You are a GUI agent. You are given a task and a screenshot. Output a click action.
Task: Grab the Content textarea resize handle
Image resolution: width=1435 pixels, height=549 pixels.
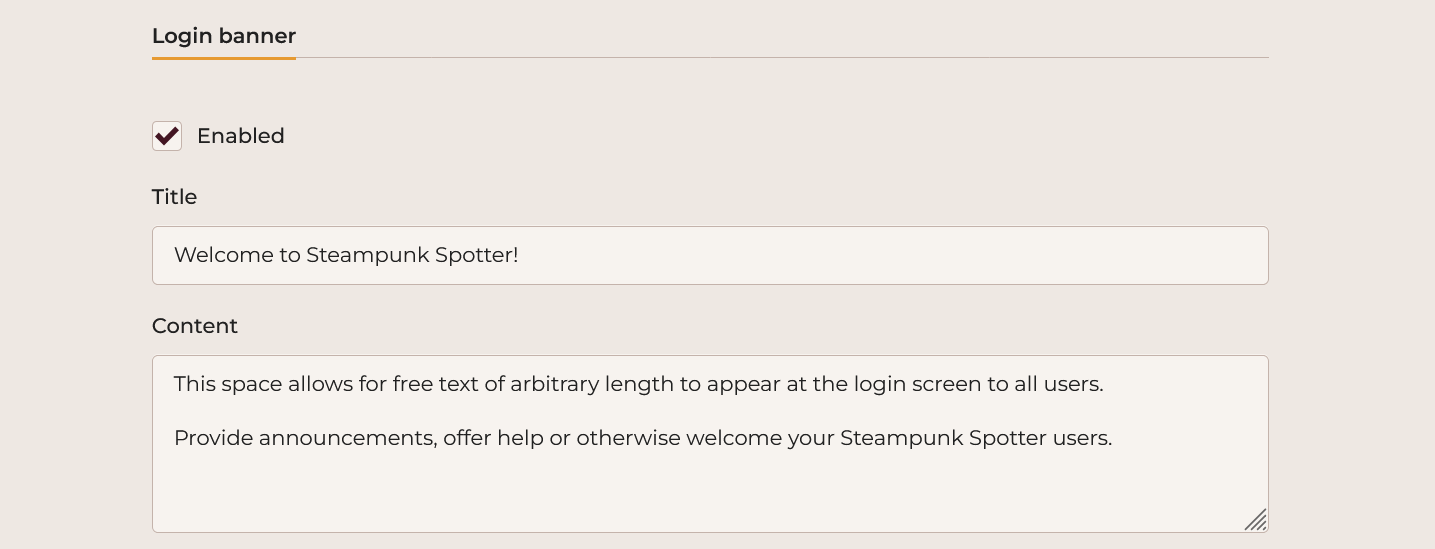pyautogui.click(x=1256, y=520)
